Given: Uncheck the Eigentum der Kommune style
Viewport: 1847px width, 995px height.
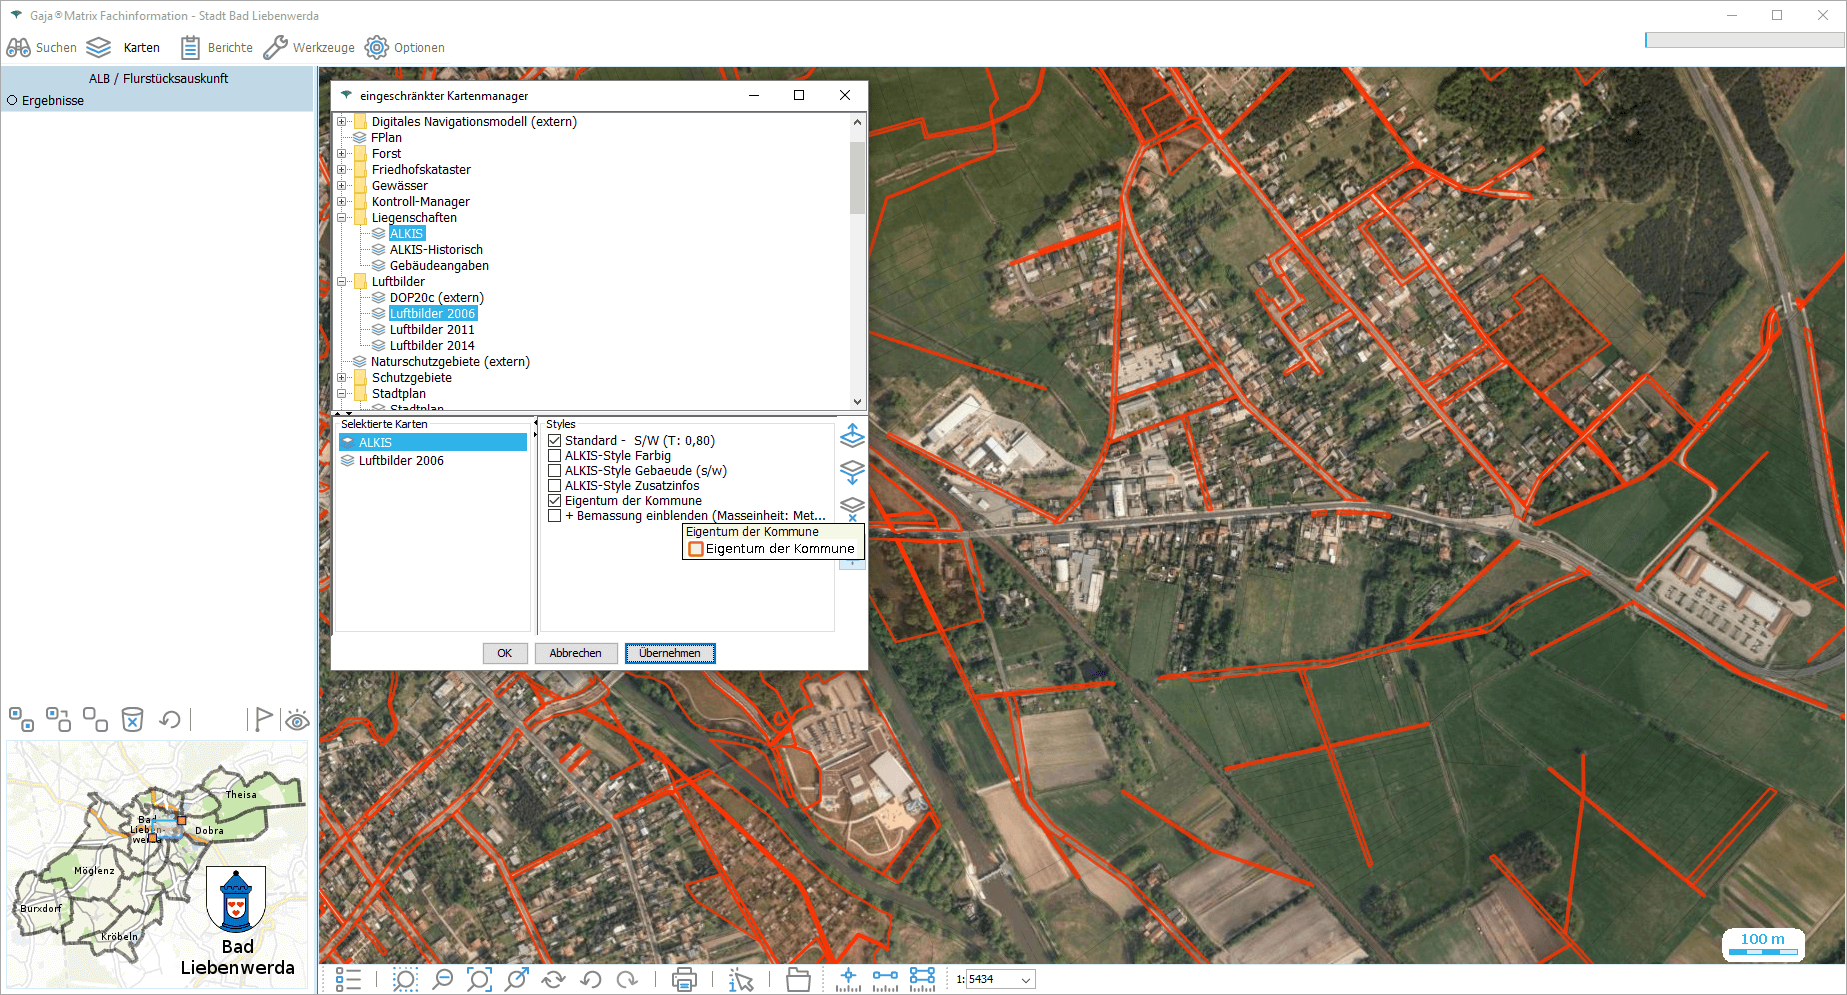Looking at the screenshot, I should pyautogui.click(x=555, y=501).
